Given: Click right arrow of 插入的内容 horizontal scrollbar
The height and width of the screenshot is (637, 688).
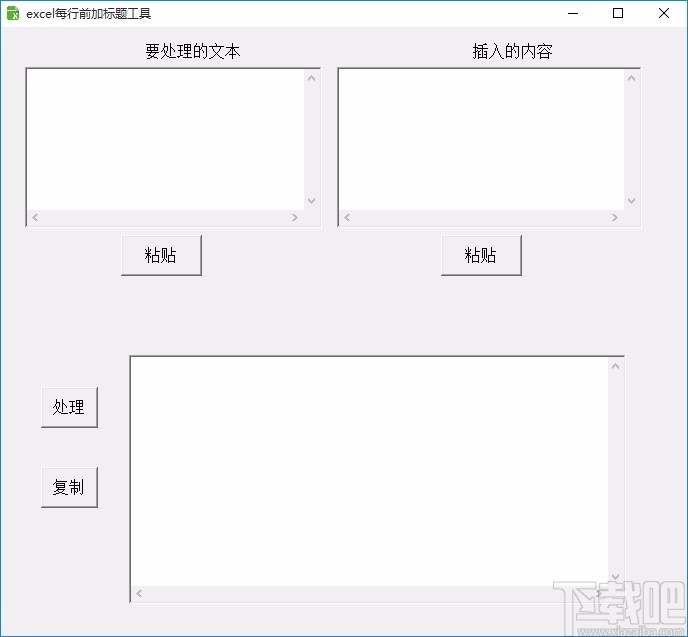Looking at the screenshot, I should click(615, 218).
